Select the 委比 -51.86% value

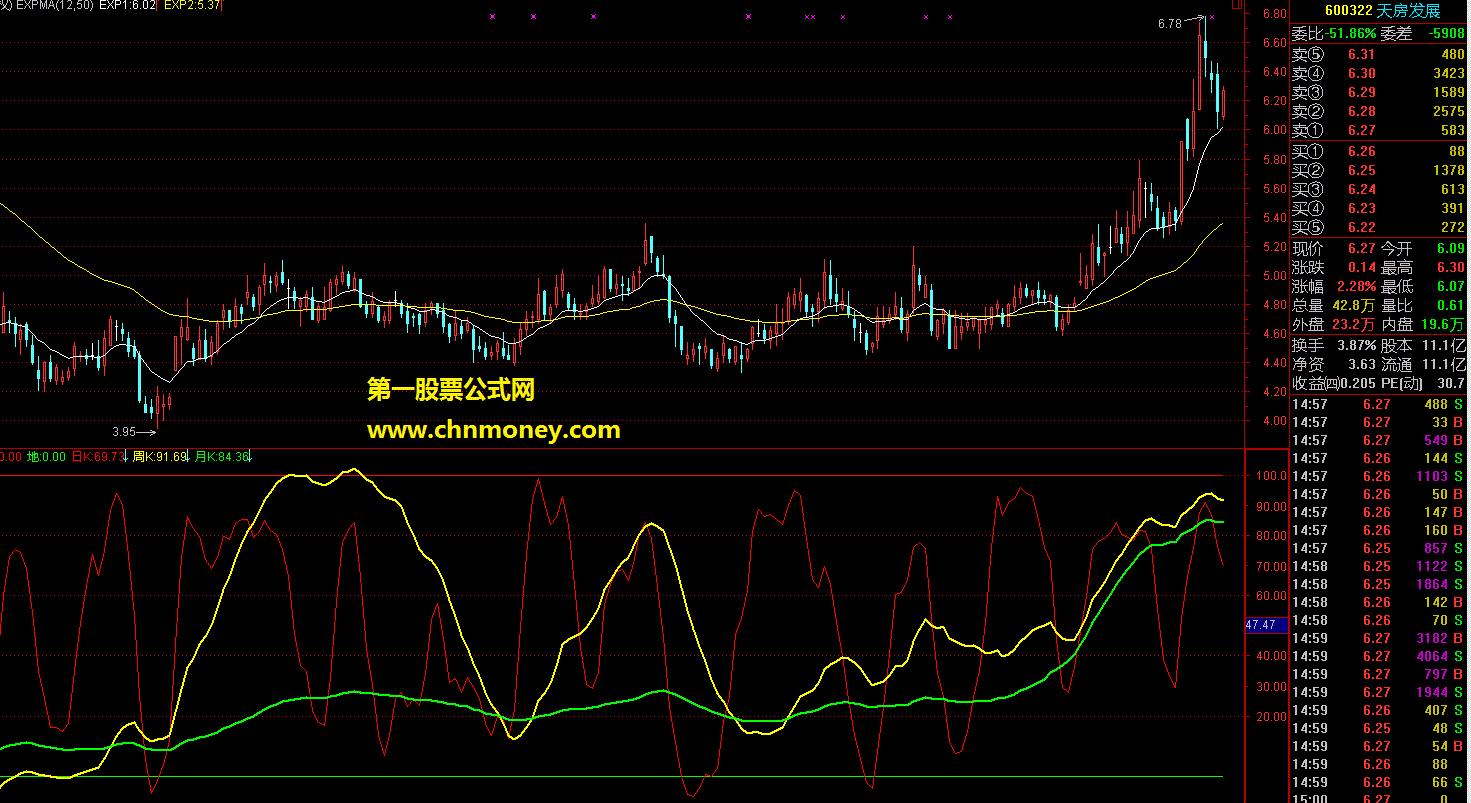[x=1349, y=34]
